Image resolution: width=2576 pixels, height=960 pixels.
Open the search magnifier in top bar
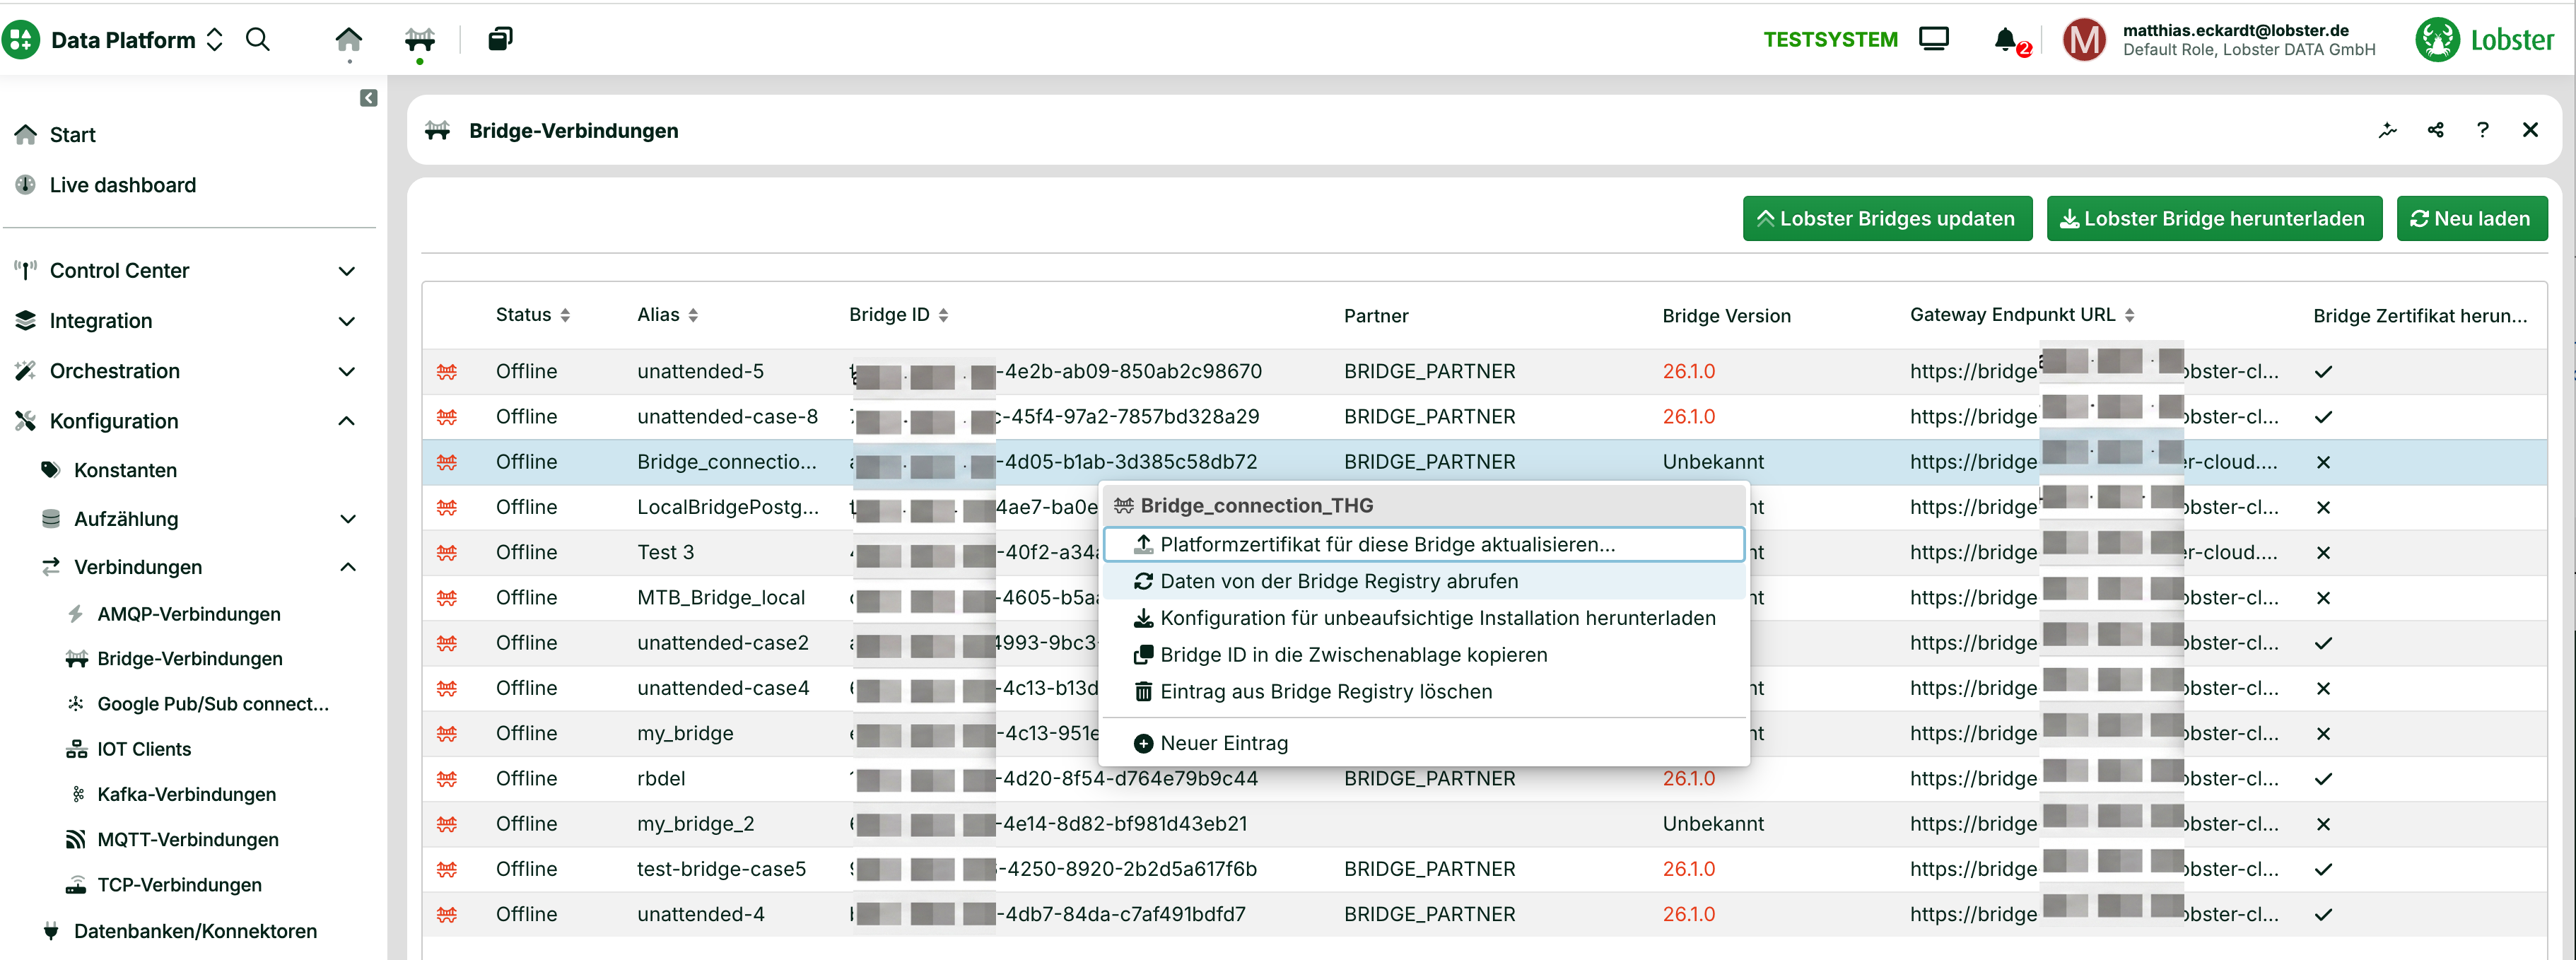pos(258,40)
